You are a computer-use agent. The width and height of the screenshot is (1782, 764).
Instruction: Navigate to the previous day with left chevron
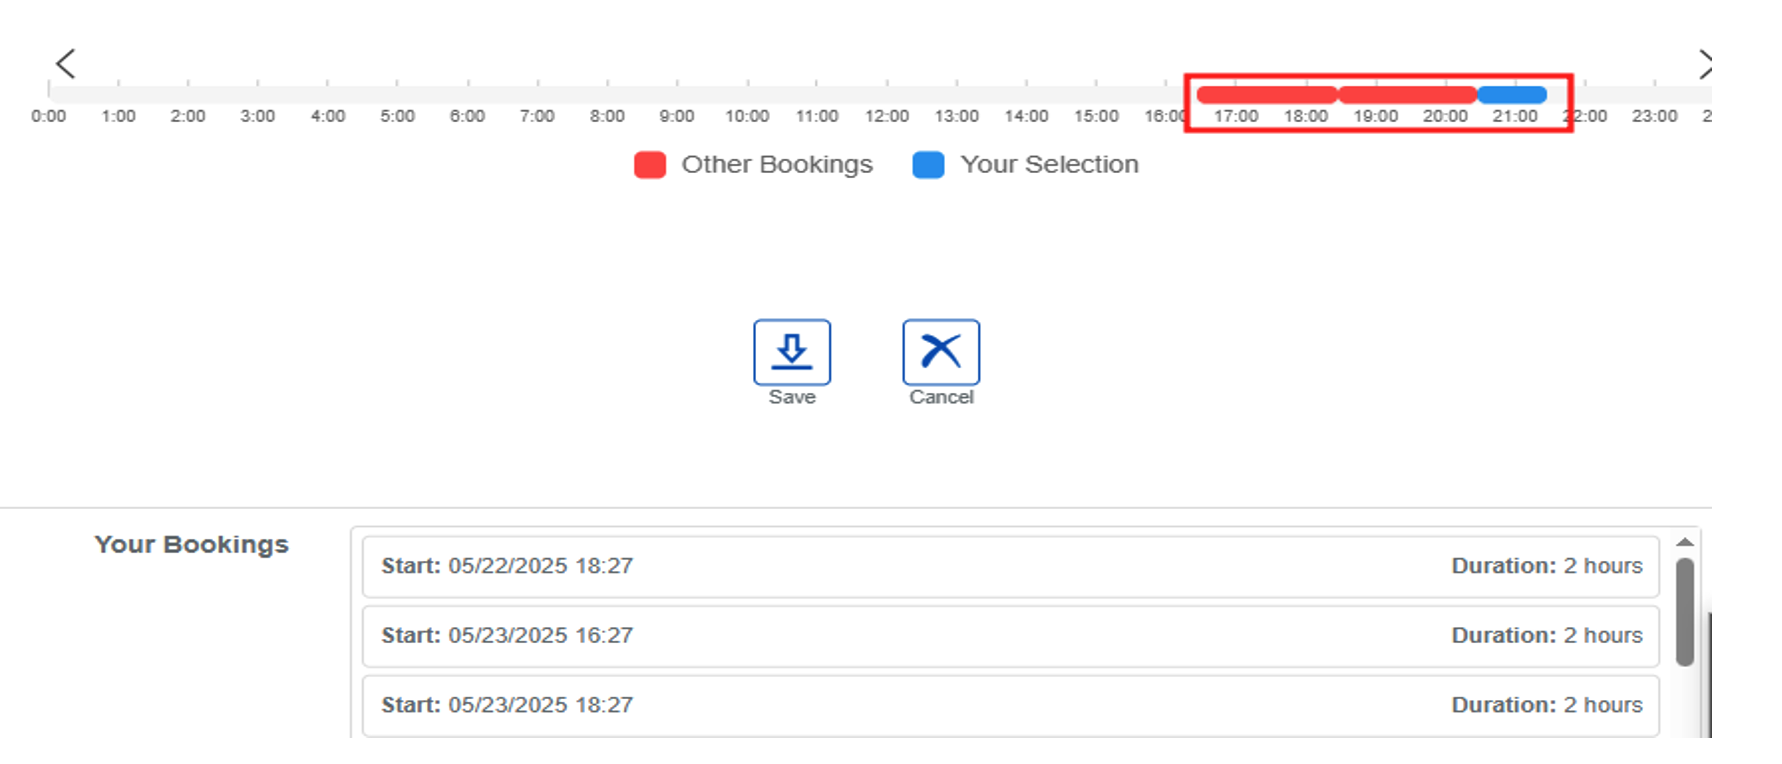click(x=64, y=63)
